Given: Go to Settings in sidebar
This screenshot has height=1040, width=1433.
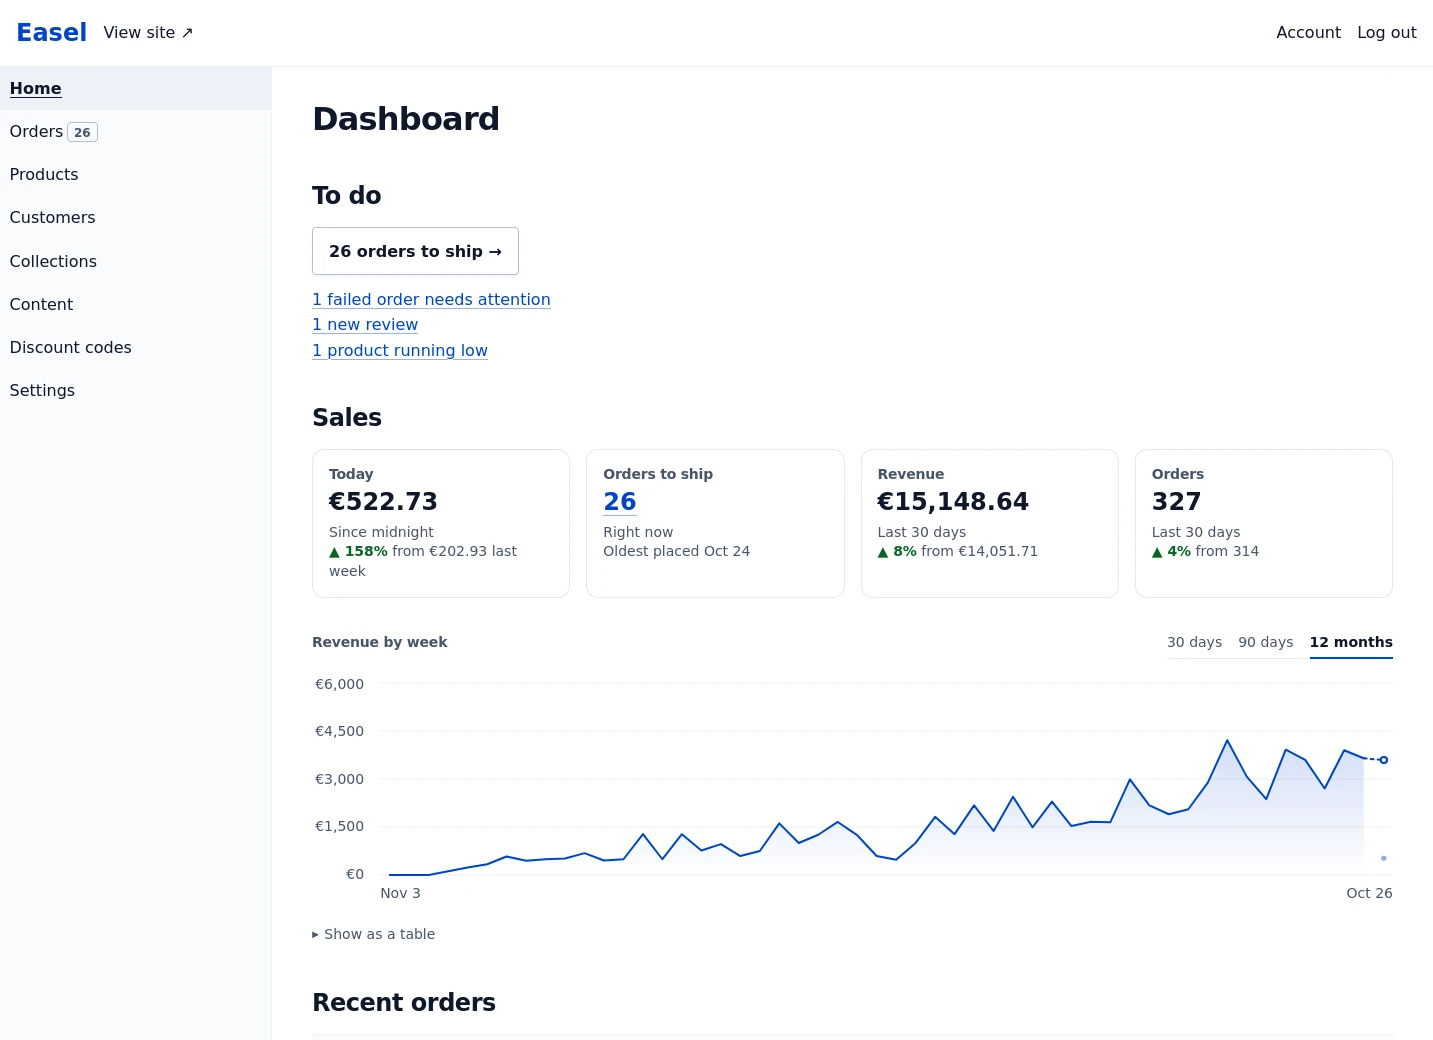Looking at the screenshot, I should click(135, 391).
